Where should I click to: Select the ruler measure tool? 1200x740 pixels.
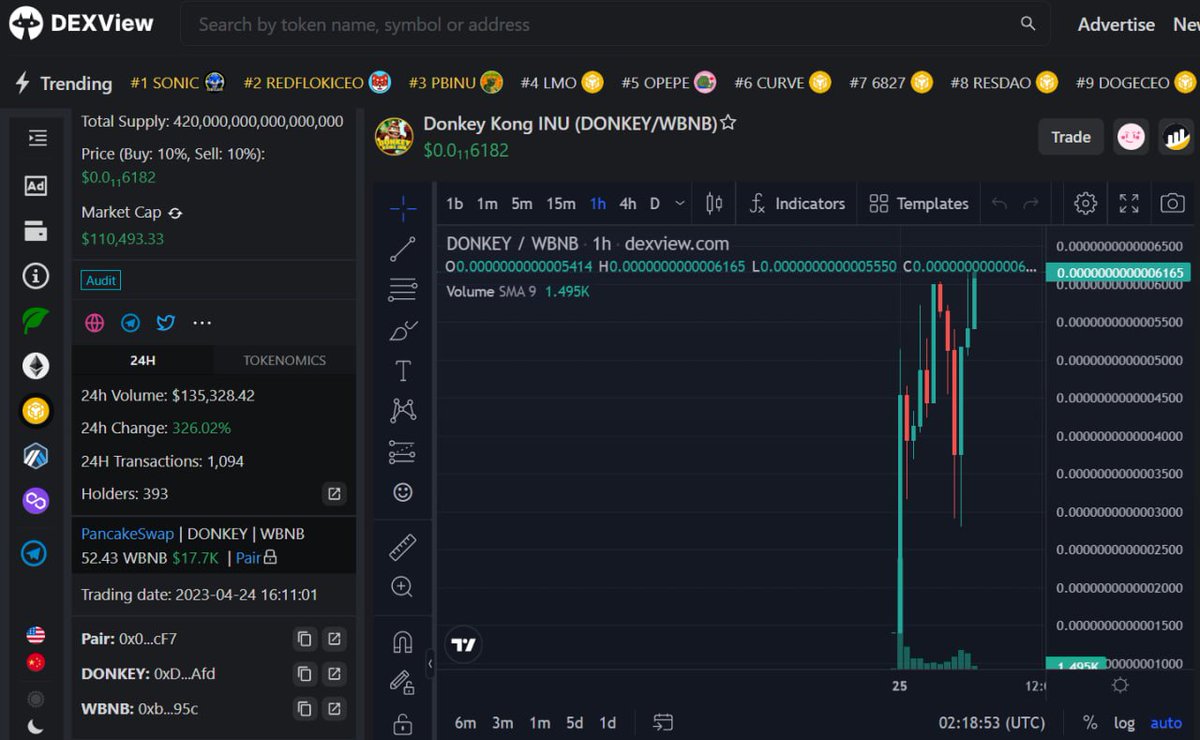tap(403, 547)
